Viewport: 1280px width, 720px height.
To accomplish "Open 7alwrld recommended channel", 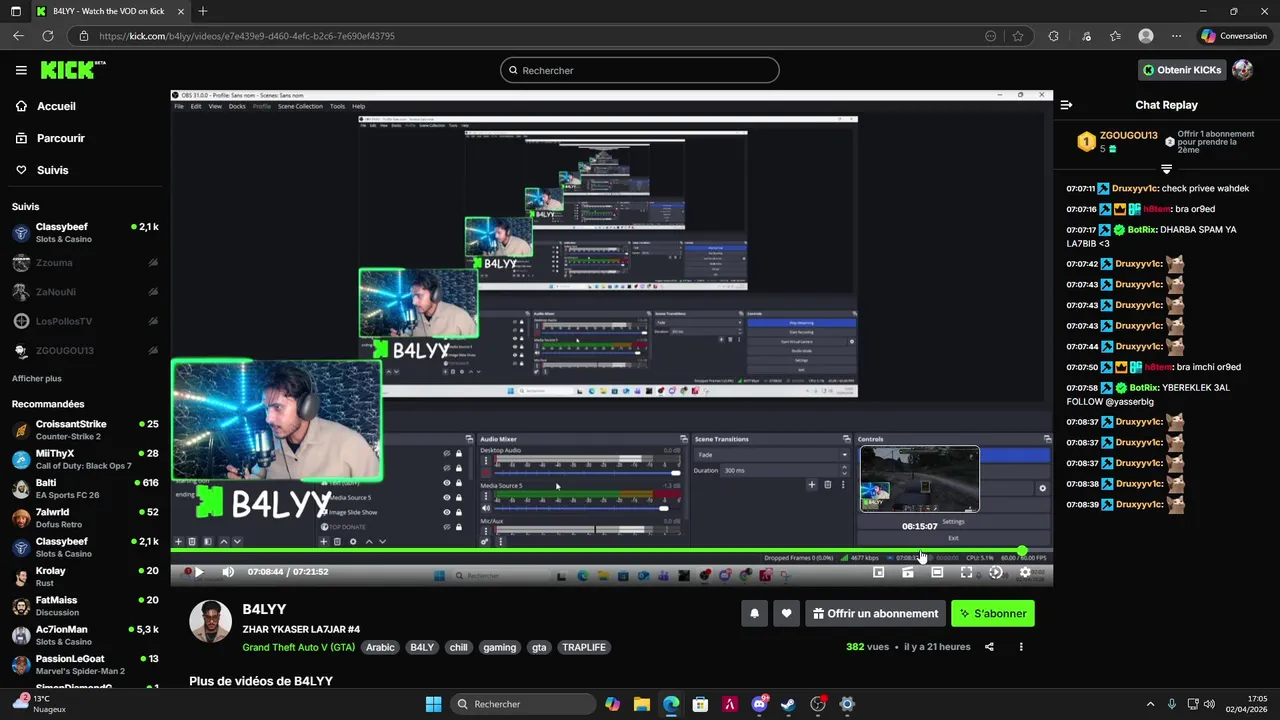I will coord(85,518).
